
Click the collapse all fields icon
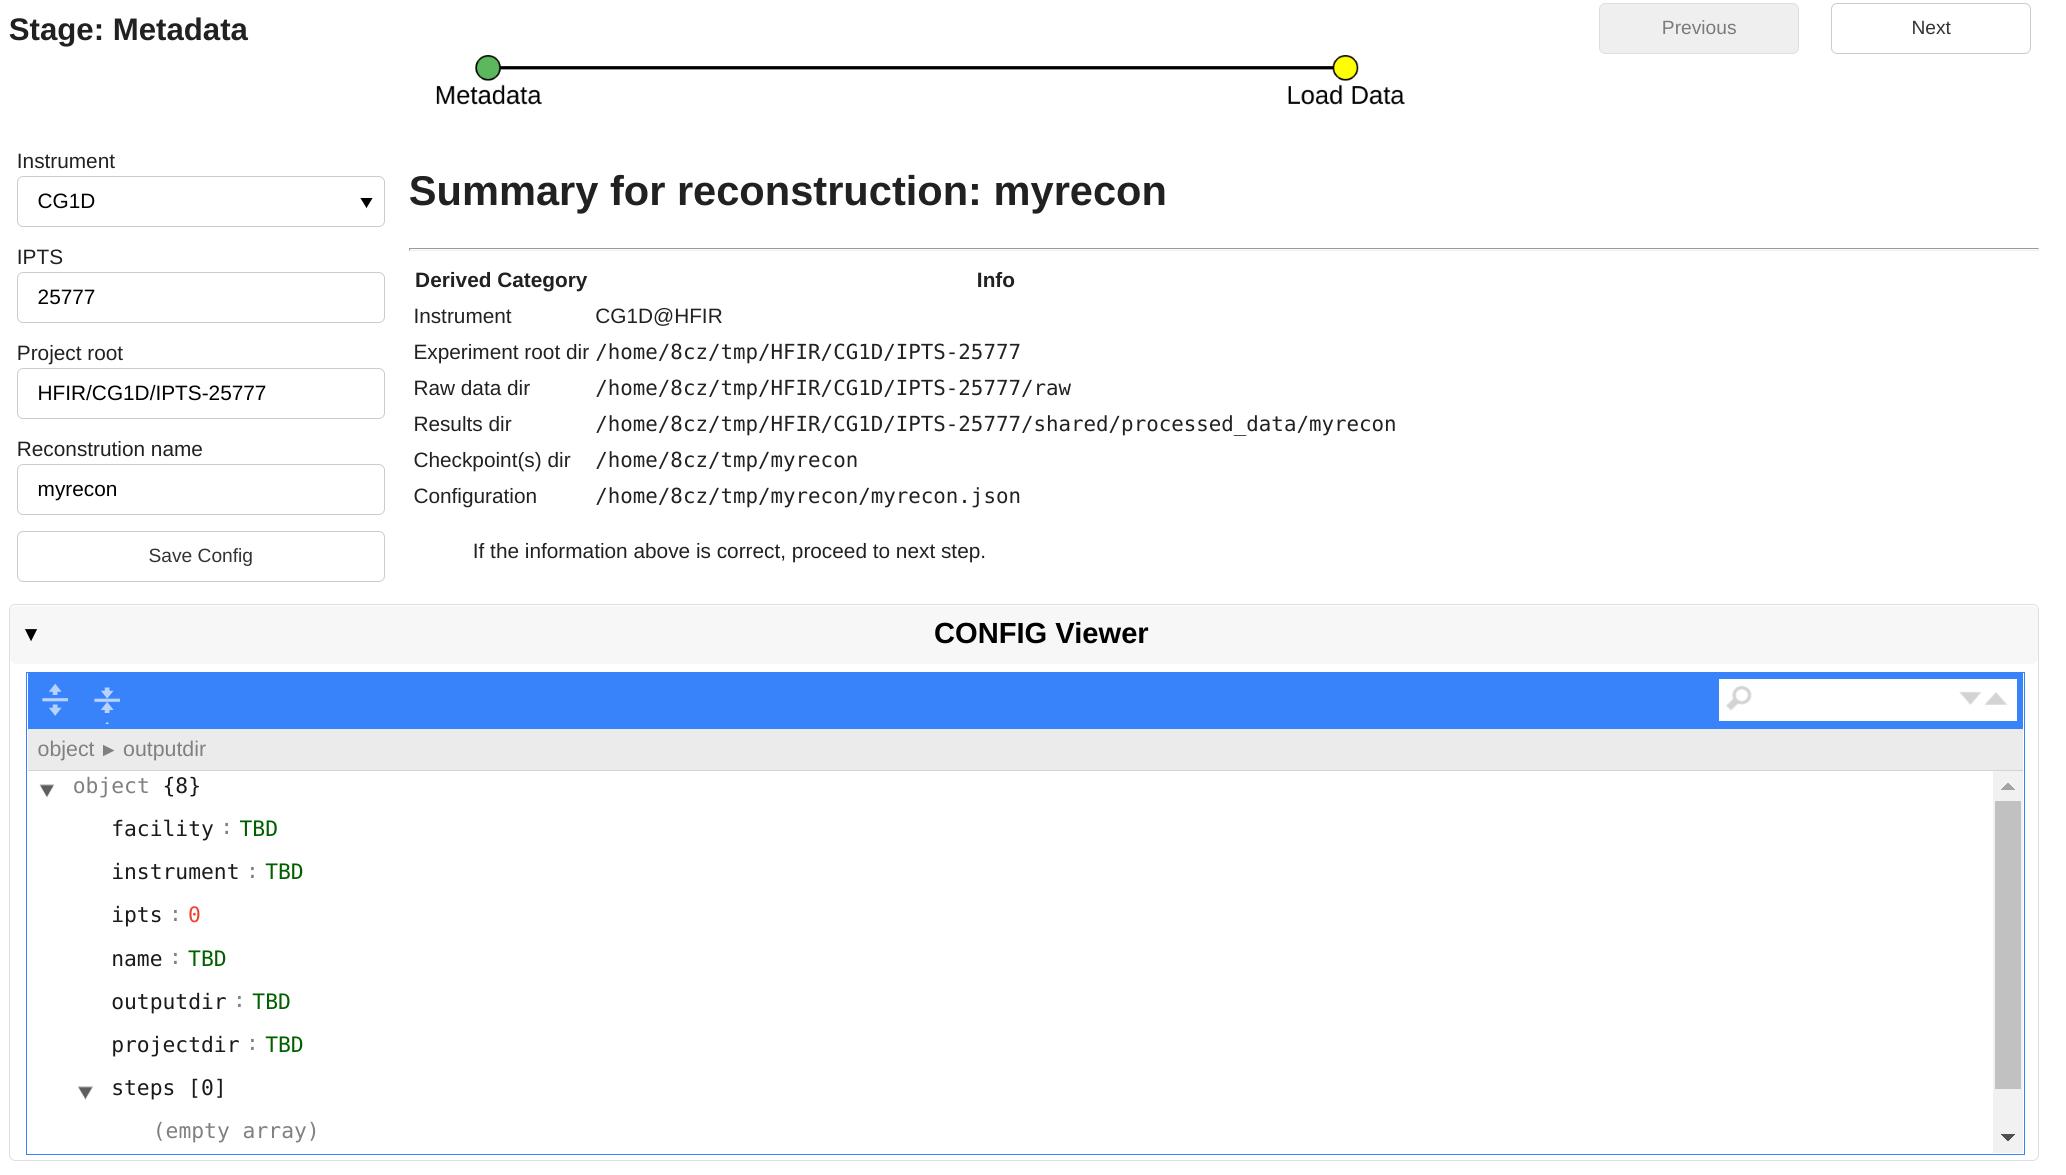coord(107,700)
